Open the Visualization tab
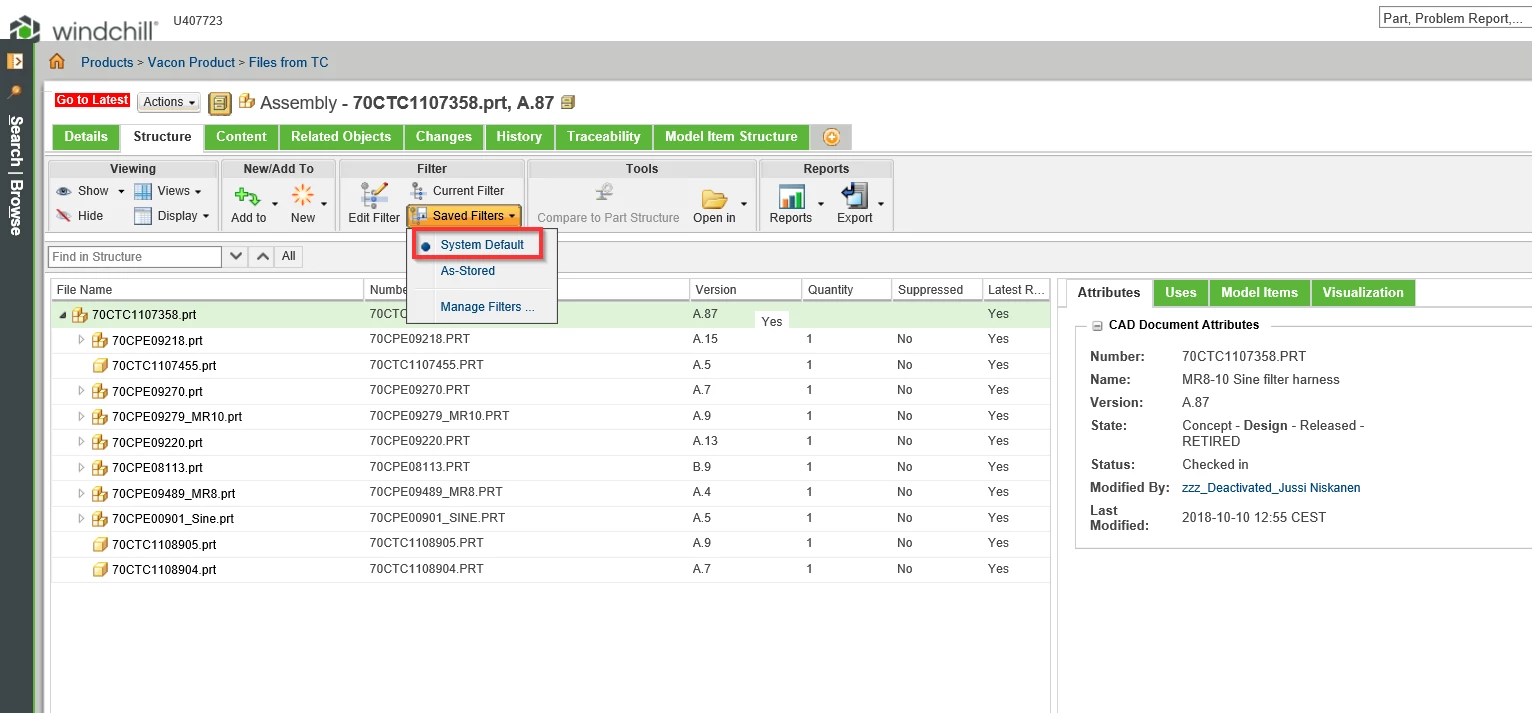Screen dimensions: 1532x713 tap(1363, 293)
